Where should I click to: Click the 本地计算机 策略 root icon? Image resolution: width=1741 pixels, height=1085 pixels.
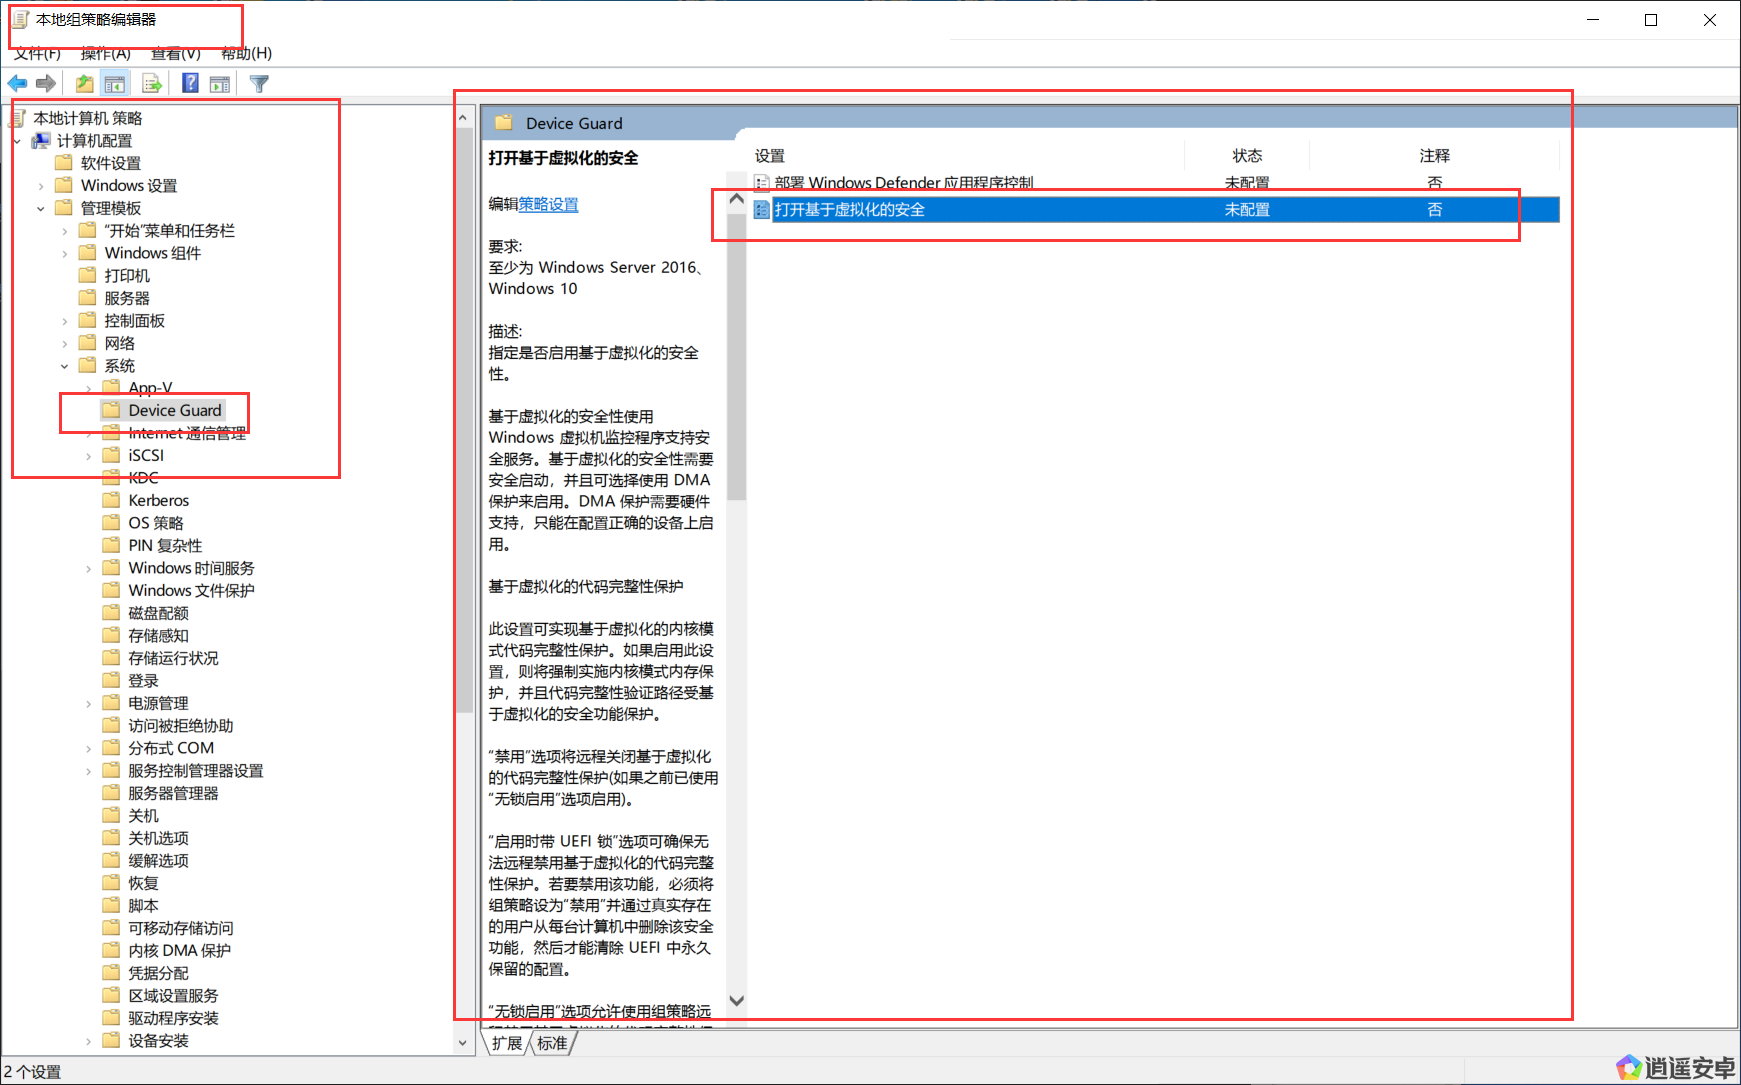18,118
